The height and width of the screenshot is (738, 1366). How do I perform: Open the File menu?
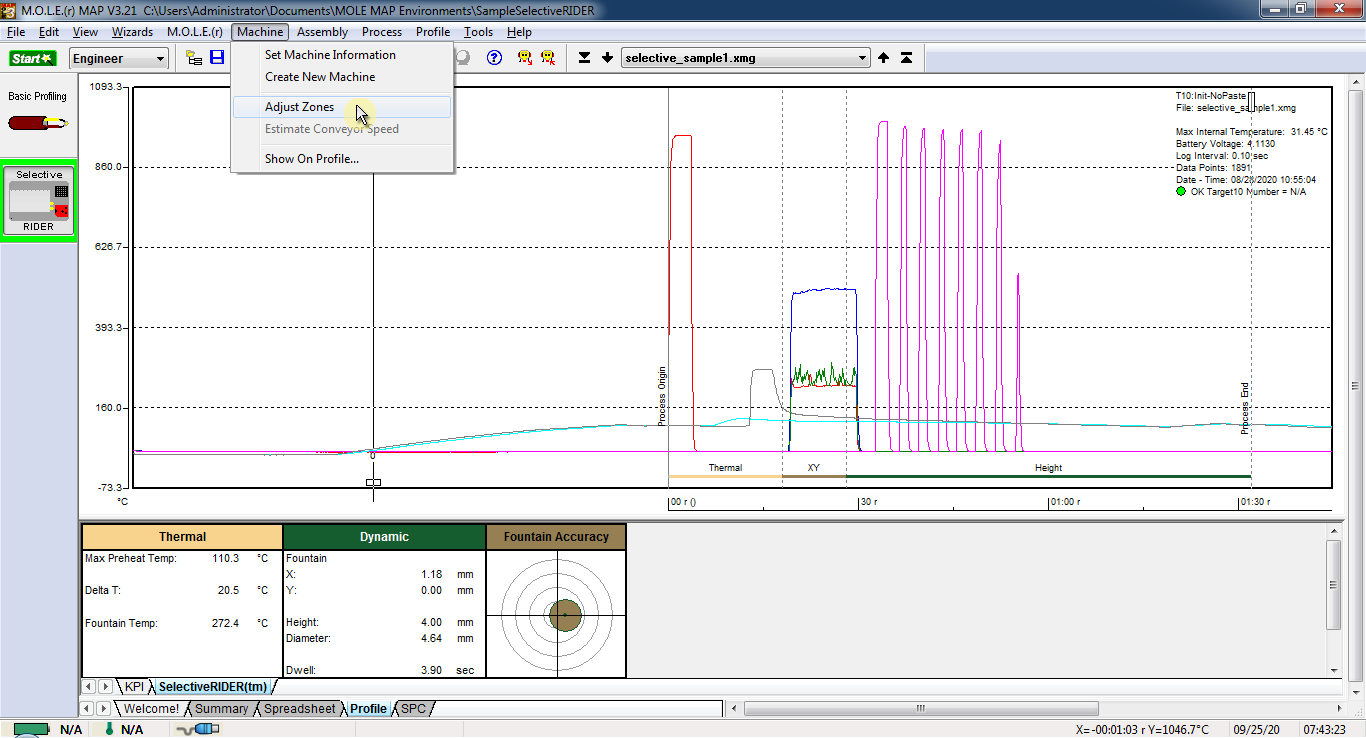[16, 32]
